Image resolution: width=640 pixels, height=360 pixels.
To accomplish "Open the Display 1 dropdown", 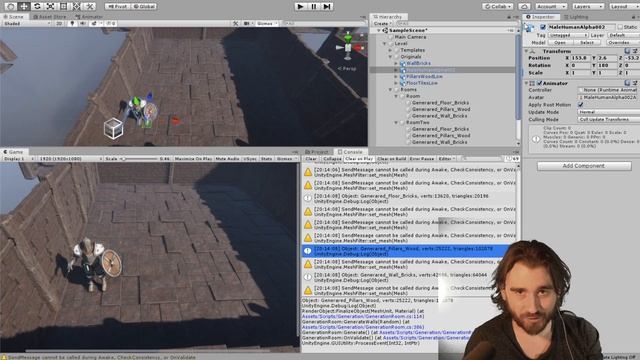I will (x=18, y=158).
